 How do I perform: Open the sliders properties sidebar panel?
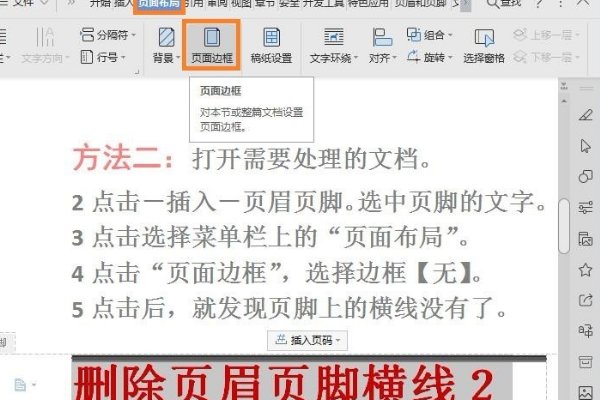(585, 208)
